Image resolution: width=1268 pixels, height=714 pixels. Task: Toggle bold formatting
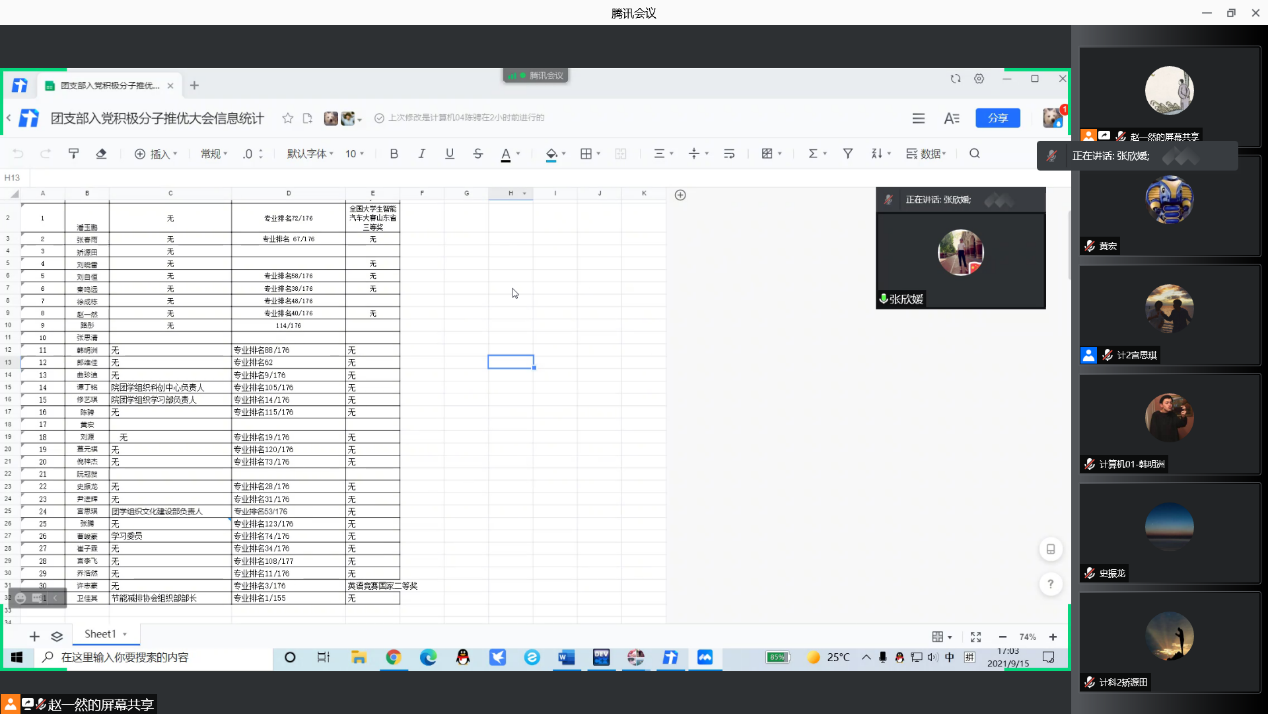[x=394, y=154]
